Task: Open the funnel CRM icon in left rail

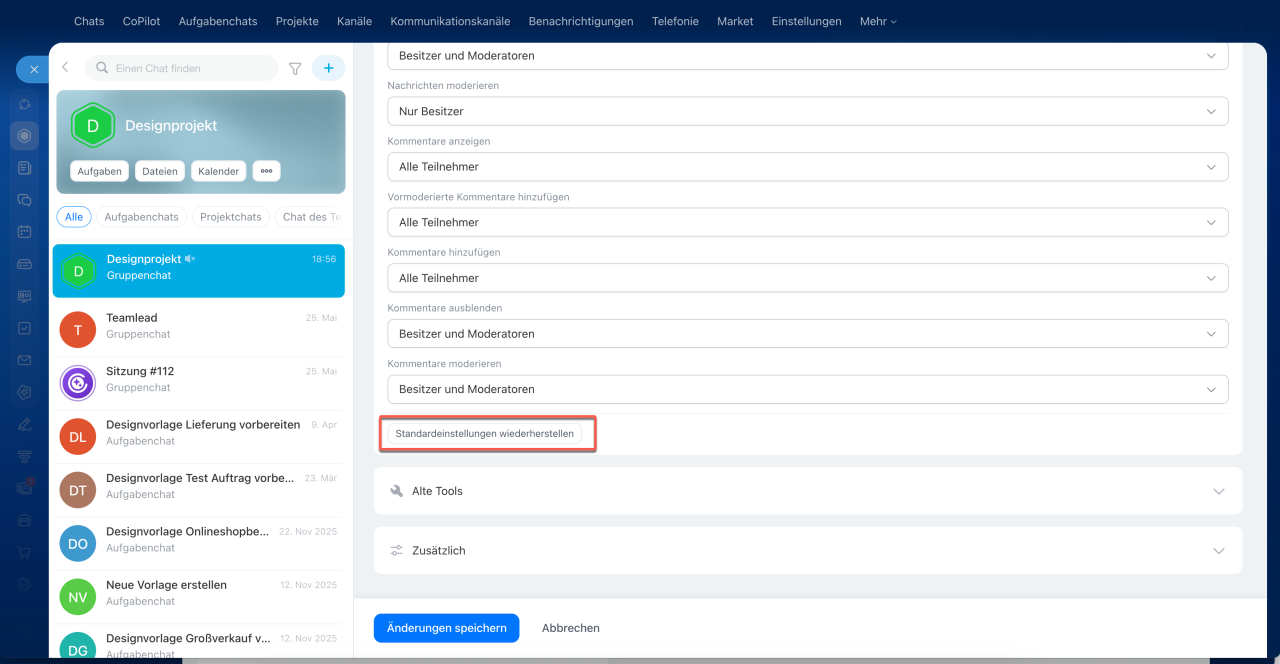Action: [24, 456]
